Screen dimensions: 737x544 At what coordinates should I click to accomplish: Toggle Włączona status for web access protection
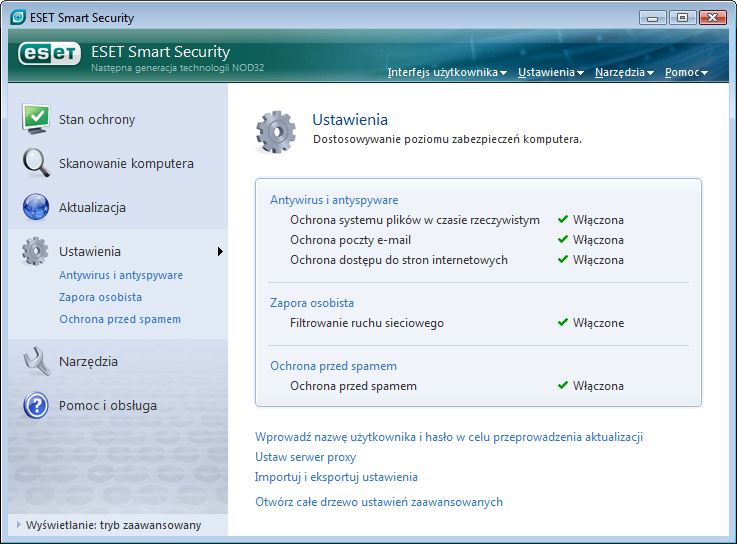598,260
